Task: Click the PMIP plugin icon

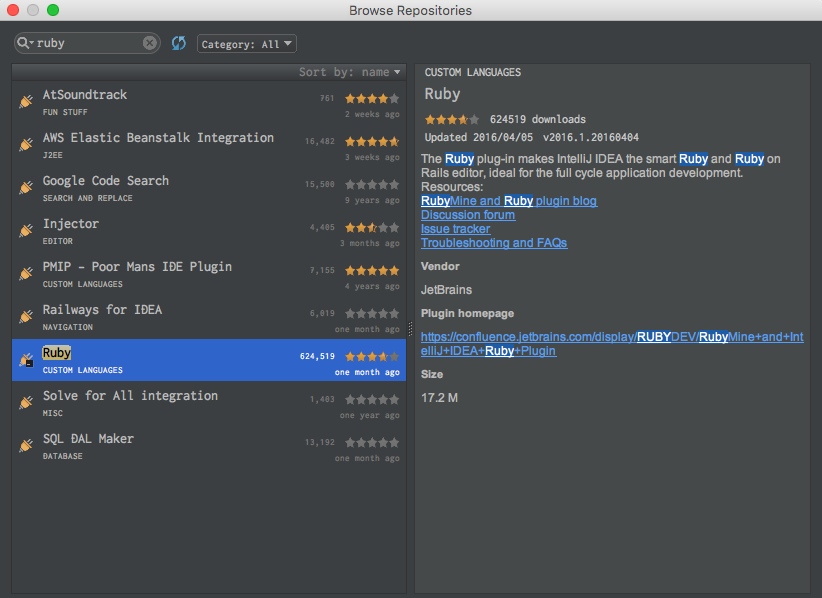Action: click(x=26, y=274)
